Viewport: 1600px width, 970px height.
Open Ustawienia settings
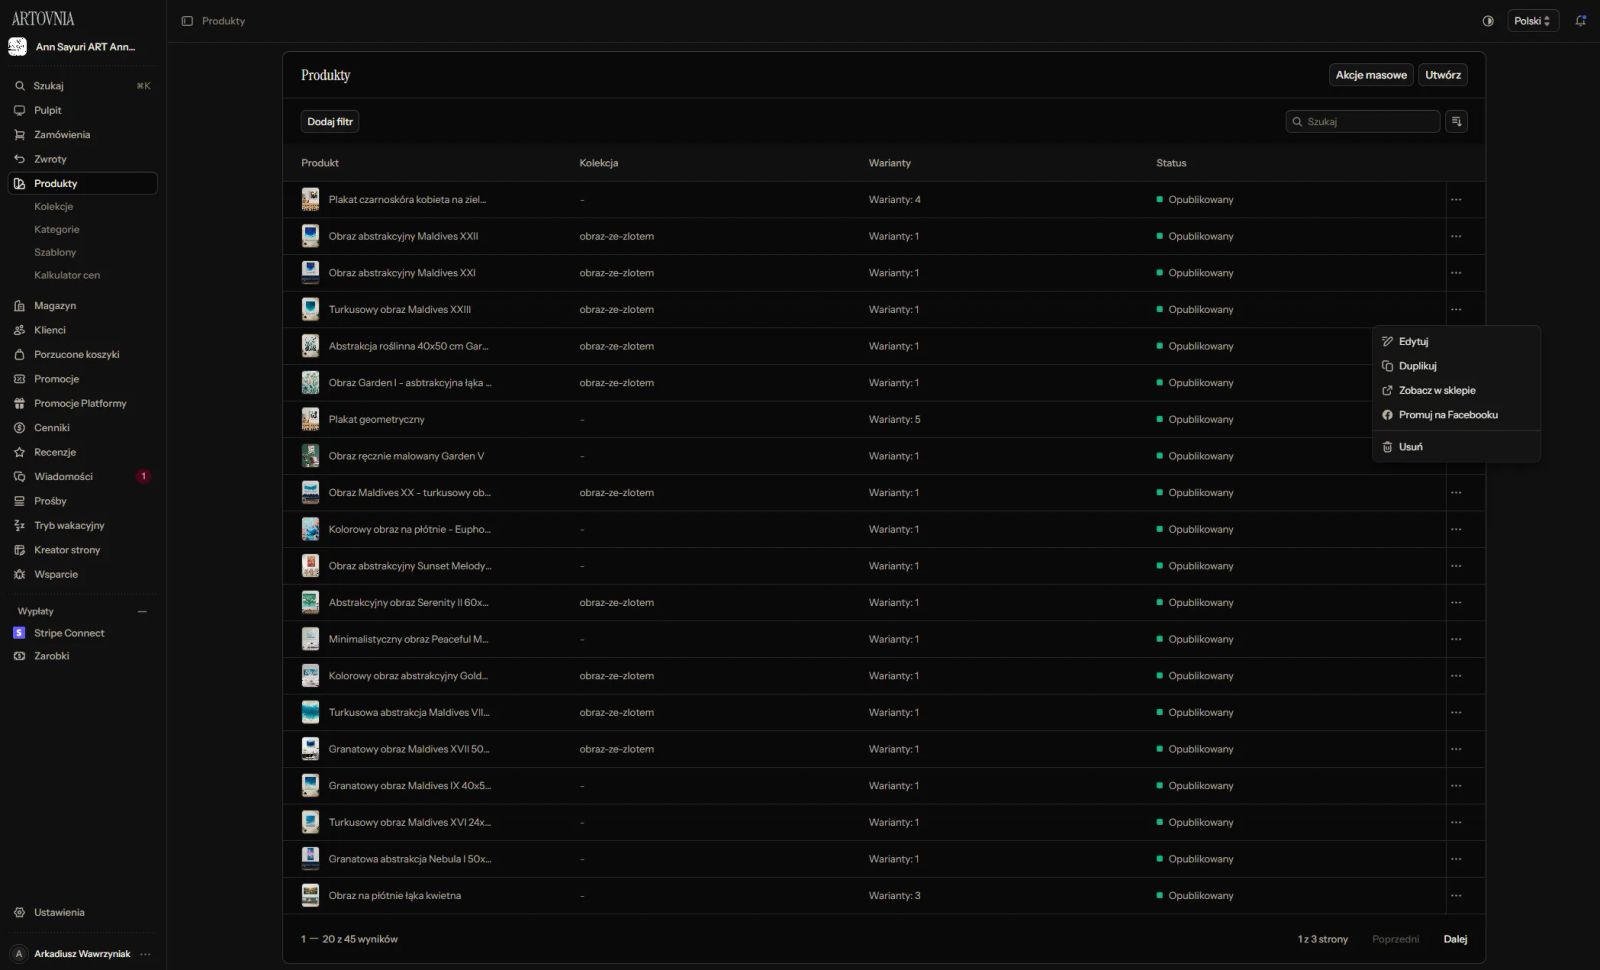82,913
